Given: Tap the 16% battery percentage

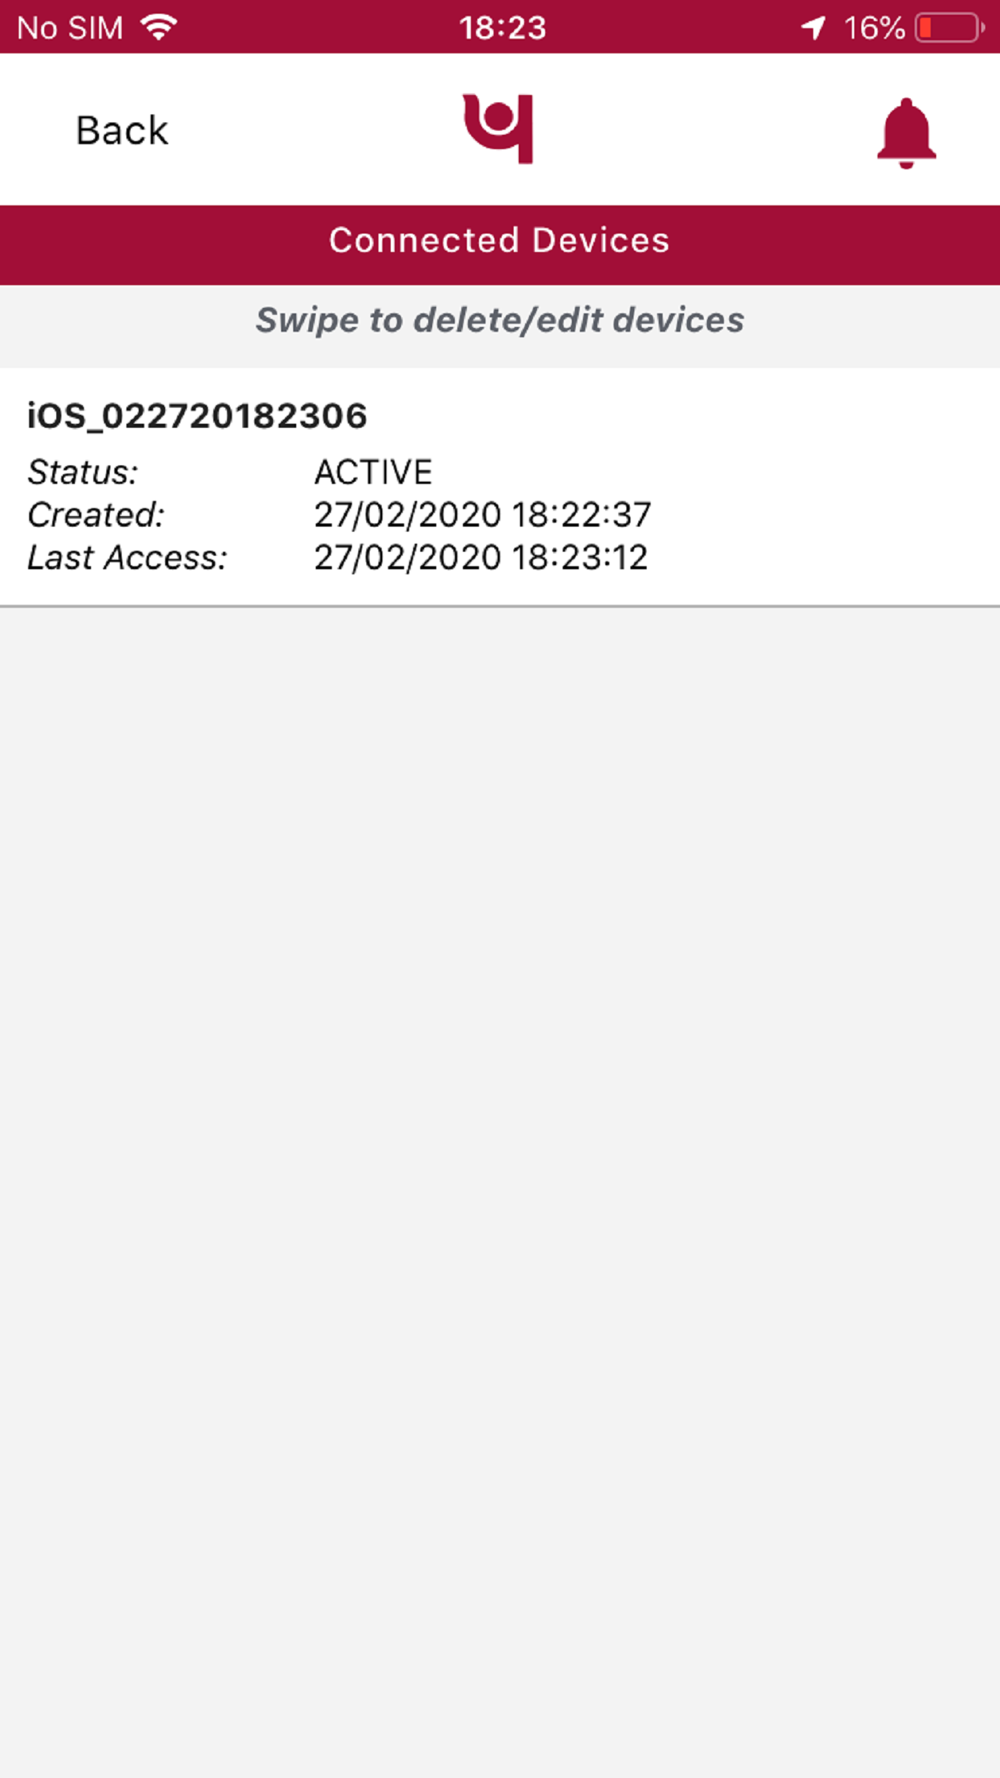Looking at the screenshot, I should [x=874, y=28].
